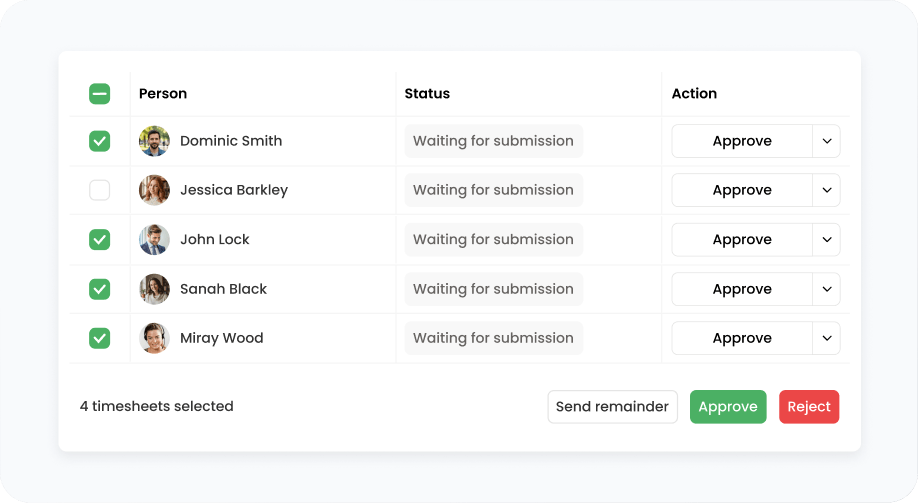Click Dominic Smith's Waiting for submission status
The image size is (918, 503).
[x=494, y=141]
